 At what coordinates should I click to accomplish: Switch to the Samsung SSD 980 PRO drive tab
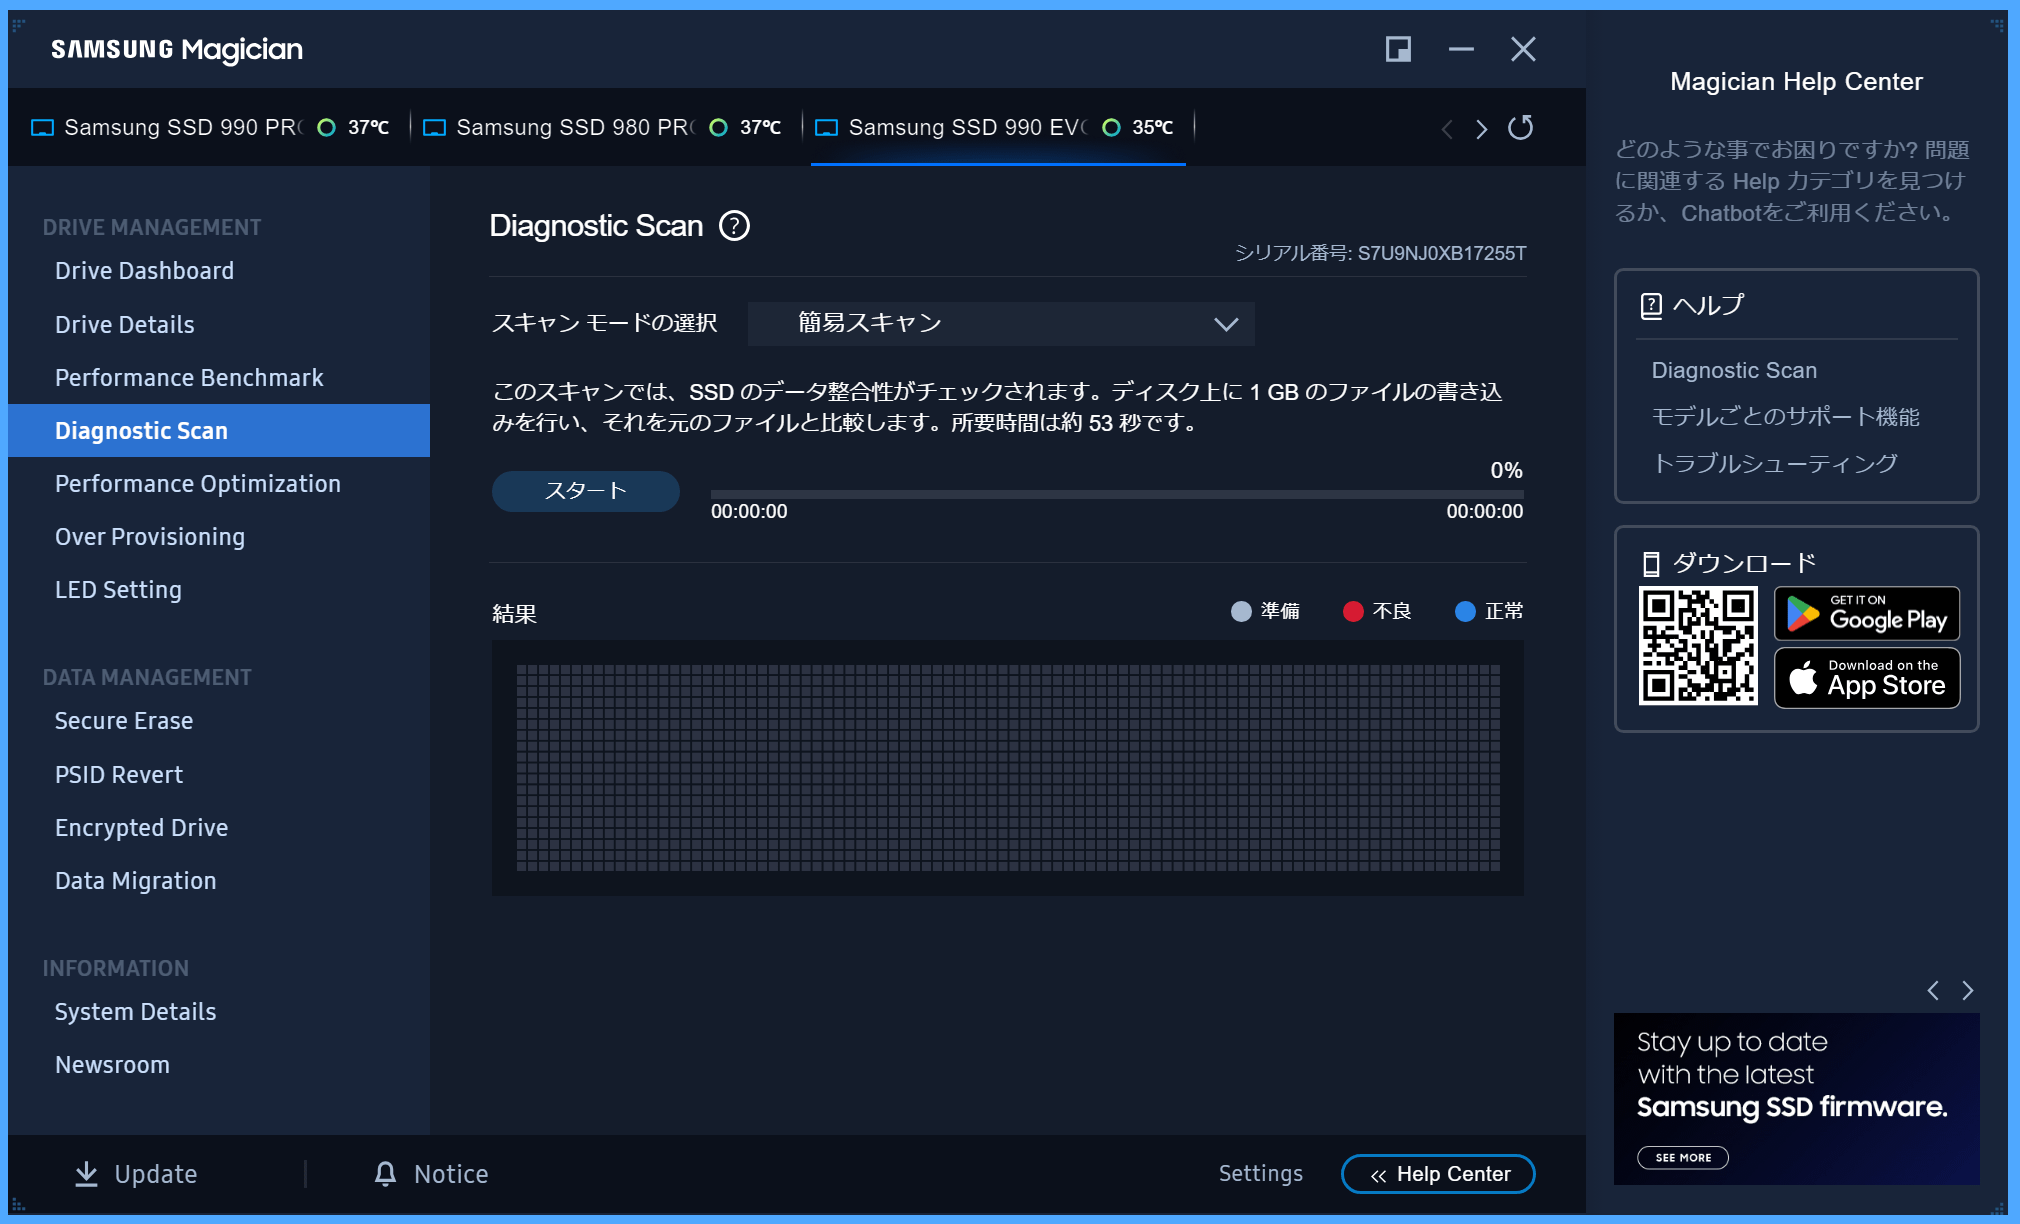click(606, 128)
